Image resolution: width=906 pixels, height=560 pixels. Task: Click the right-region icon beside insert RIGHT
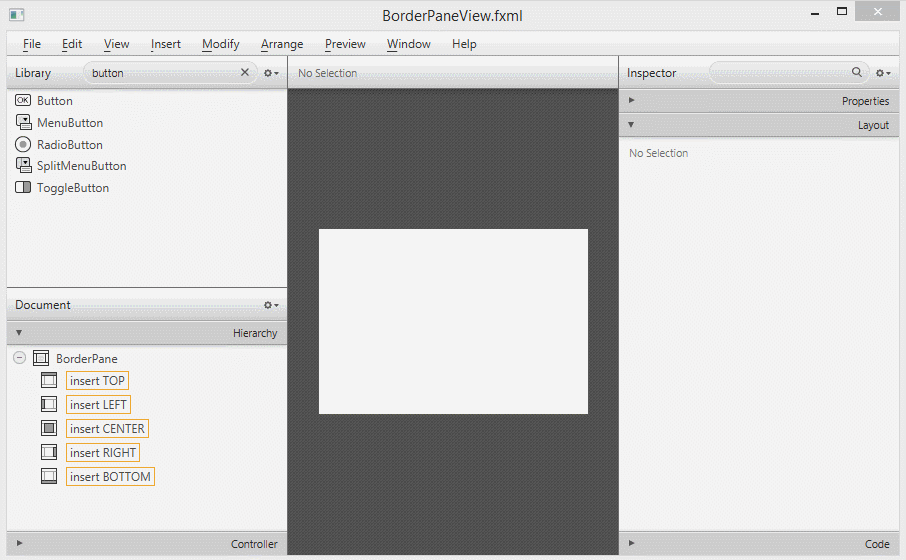tap(49, 452)
